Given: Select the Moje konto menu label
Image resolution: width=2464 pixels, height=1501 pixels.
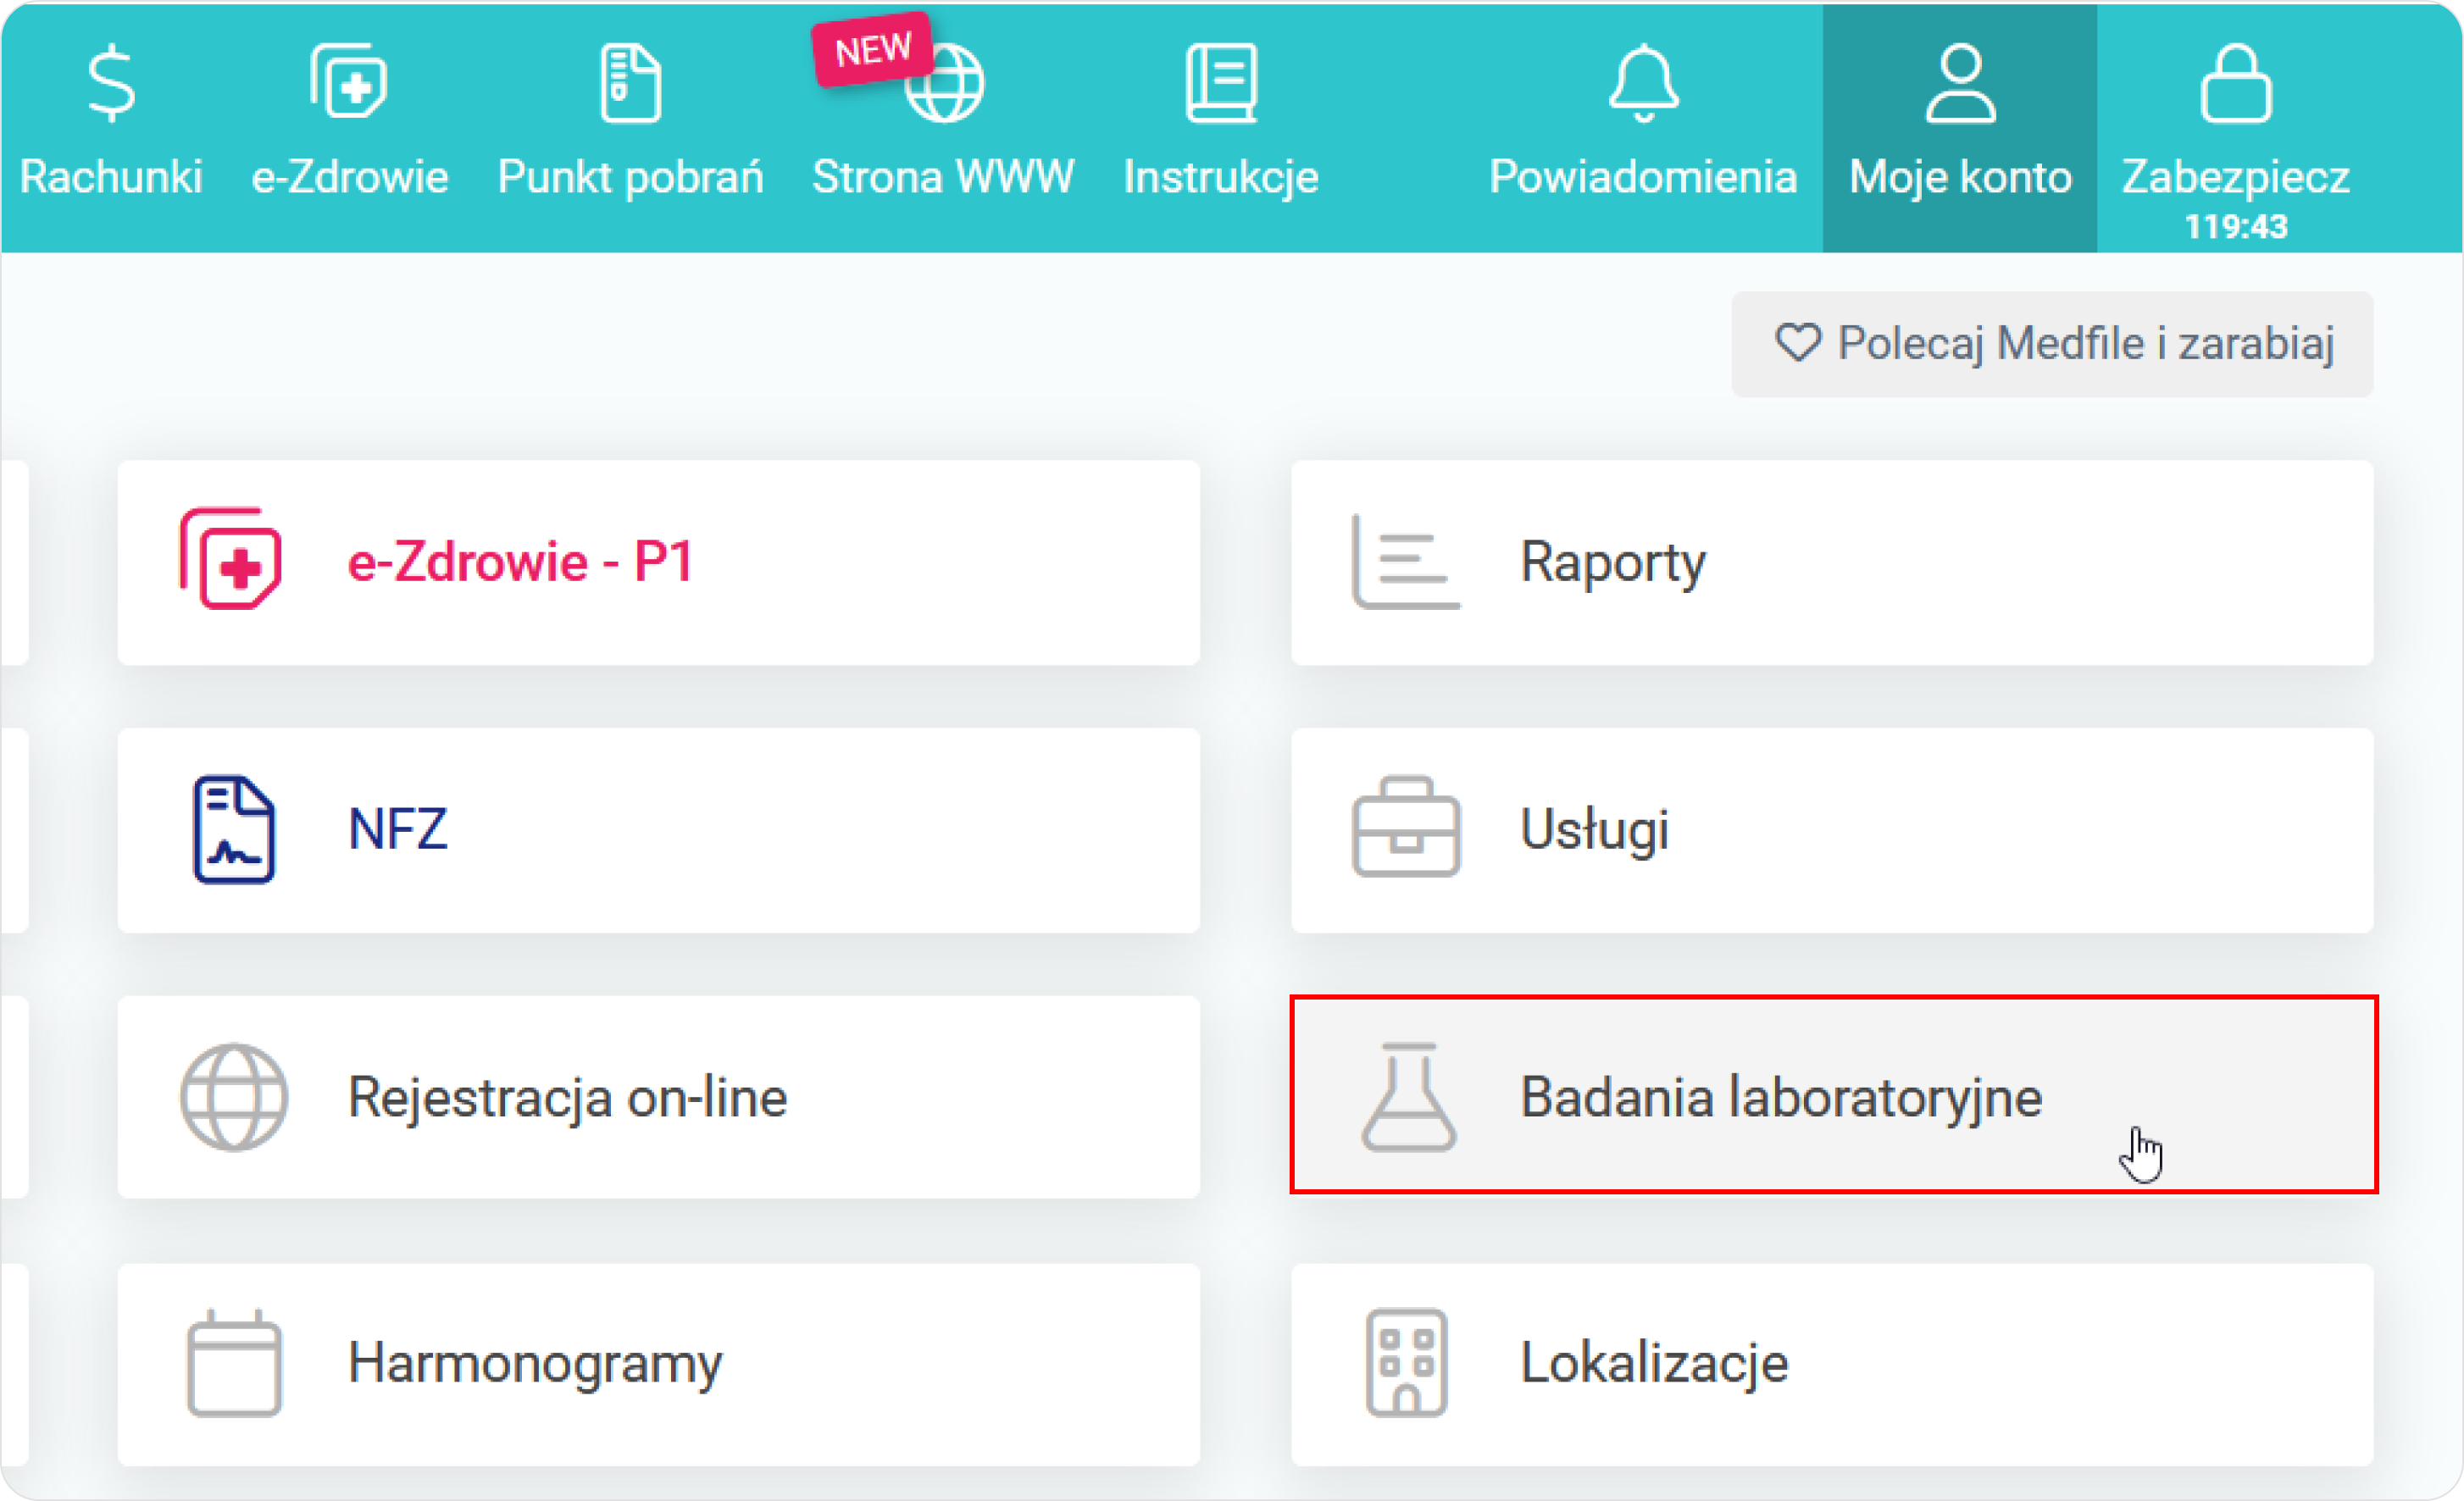Looking at the screenshot, I should (1960, 177).
